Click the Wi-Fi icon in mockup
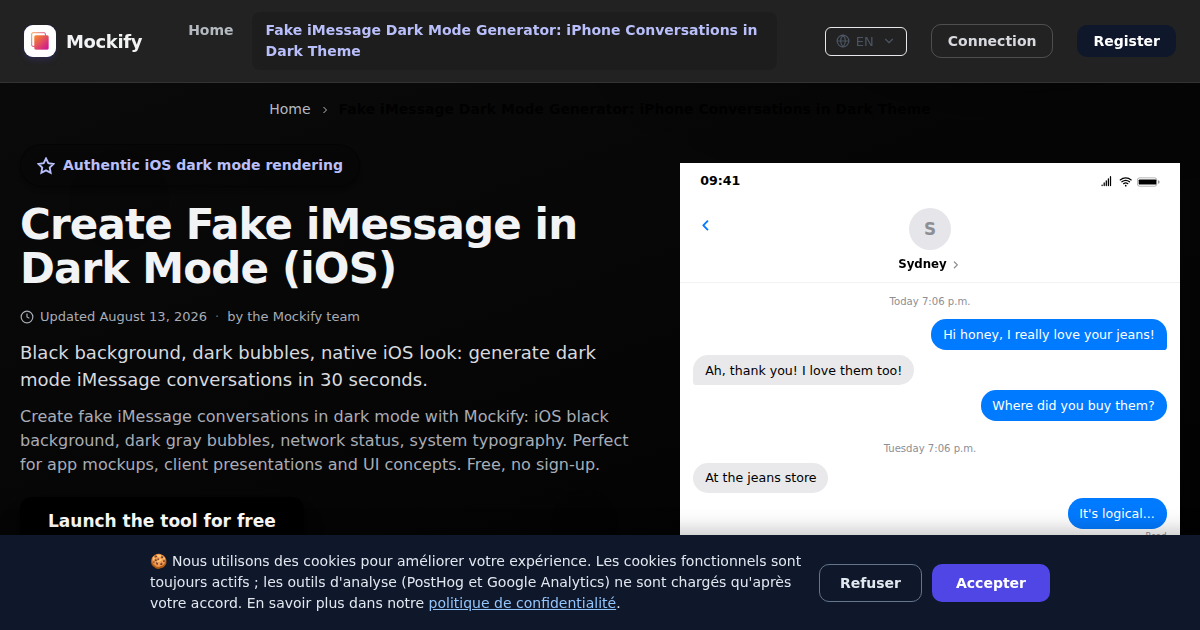1200x630 pixels. [x=1125, y=181]
